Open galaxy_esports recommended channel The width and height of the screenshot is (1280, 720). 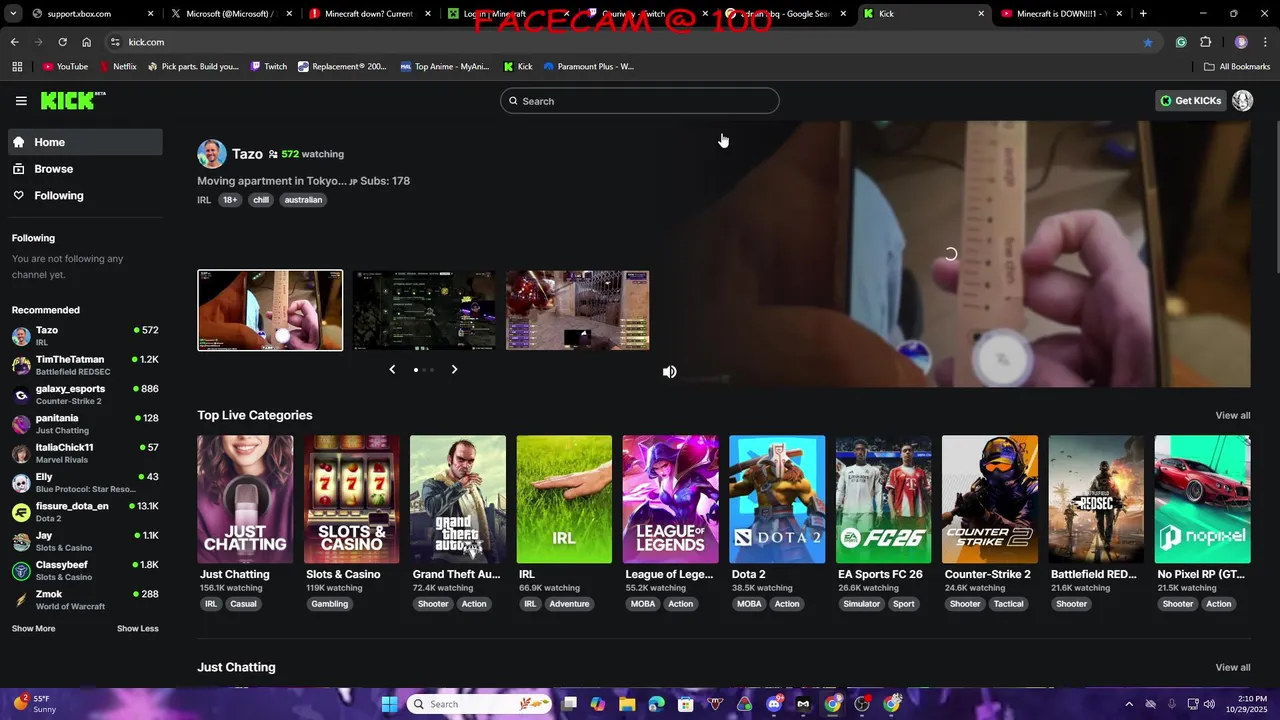pyautogui.click(x=85, y=395)
